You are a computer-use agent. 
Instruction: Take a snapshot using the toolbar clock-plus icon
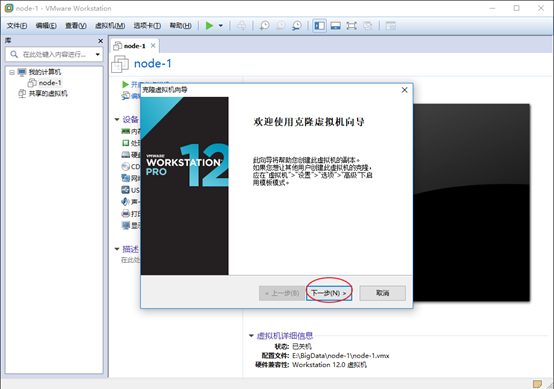click(x=264, y=25)
